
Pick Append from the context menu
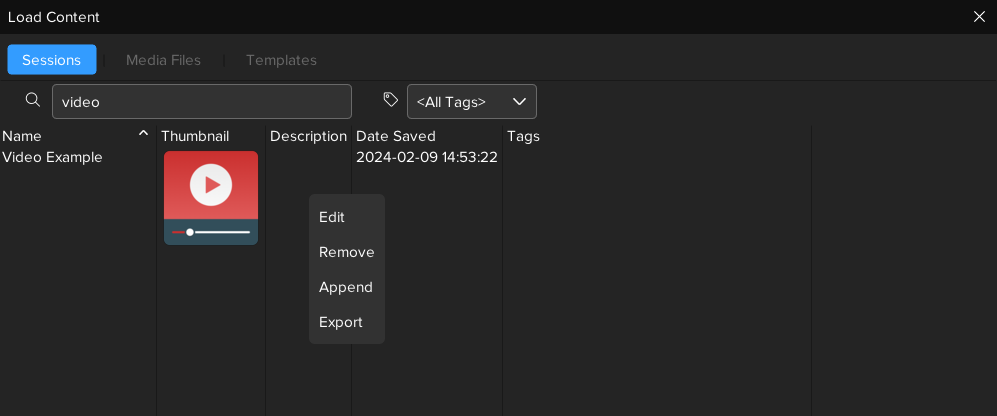(345, 287)
